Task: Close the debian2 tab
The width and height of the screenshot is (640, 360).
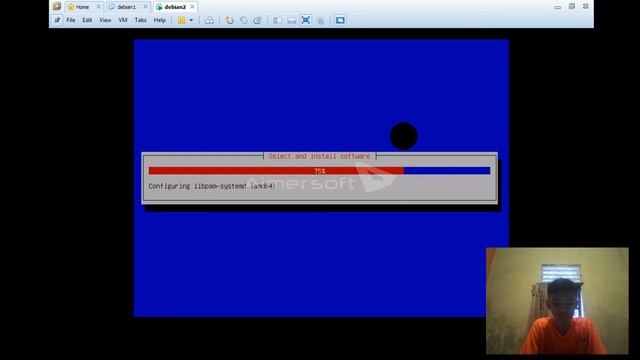Action: click(192, 7)
